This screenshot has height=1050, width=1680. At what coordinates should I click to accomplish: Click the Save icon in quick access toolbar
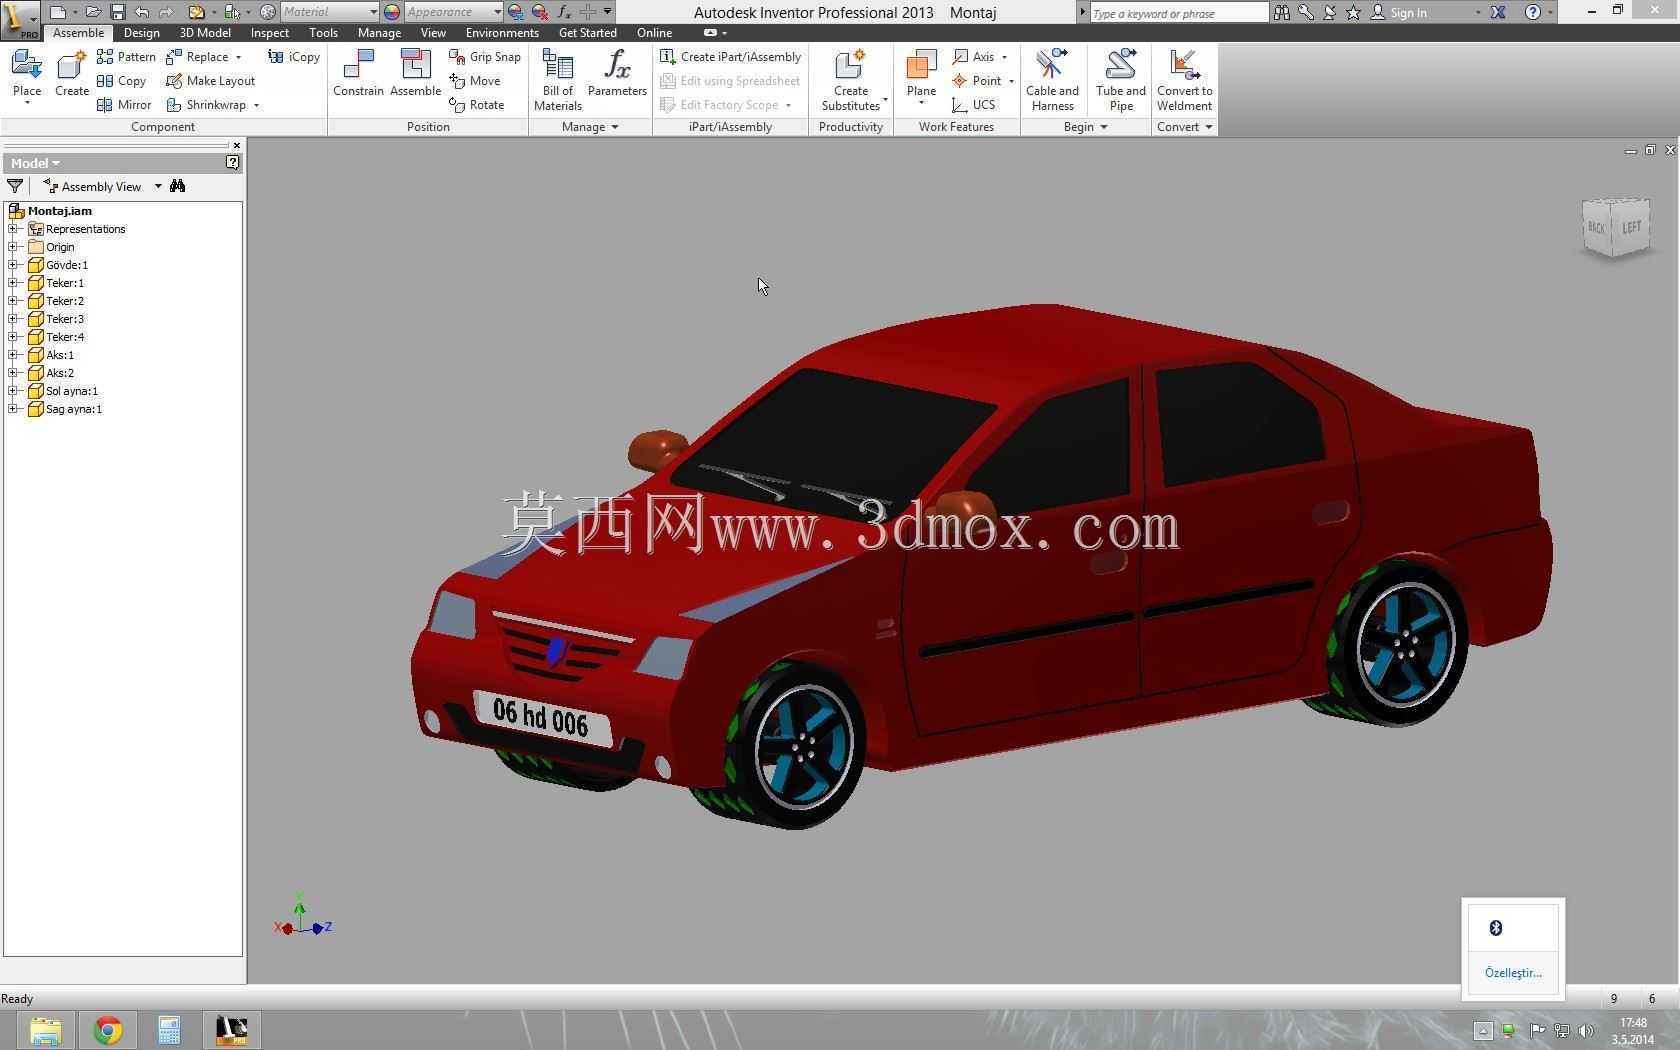(117, 12)
